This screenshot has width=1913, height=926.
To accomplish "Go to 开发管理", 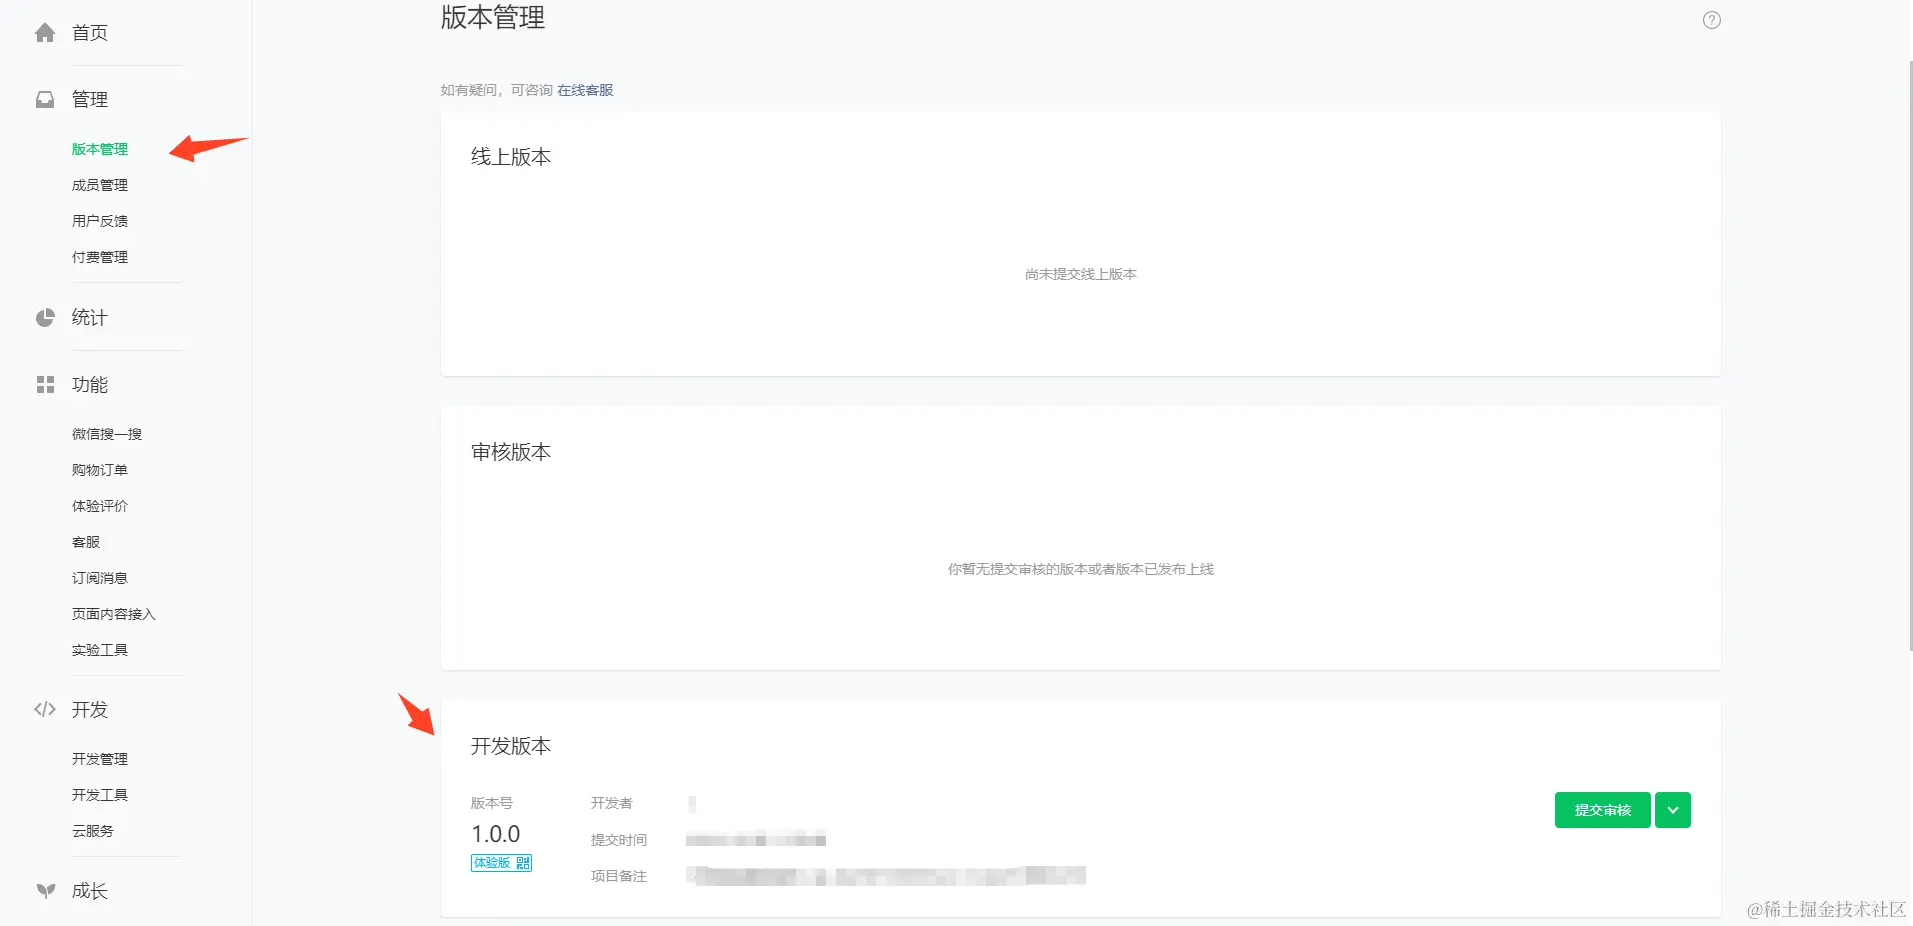I will (x=100, y=759).
